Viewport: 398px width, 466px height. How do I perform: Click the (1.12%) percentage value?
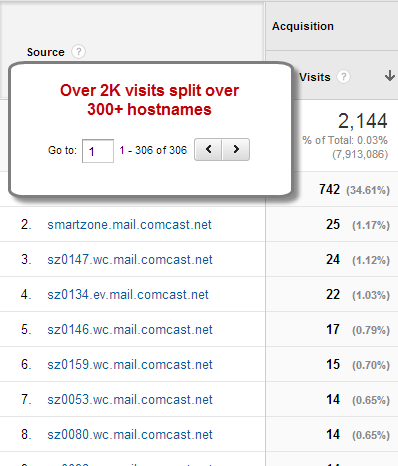tap(371, 260)
